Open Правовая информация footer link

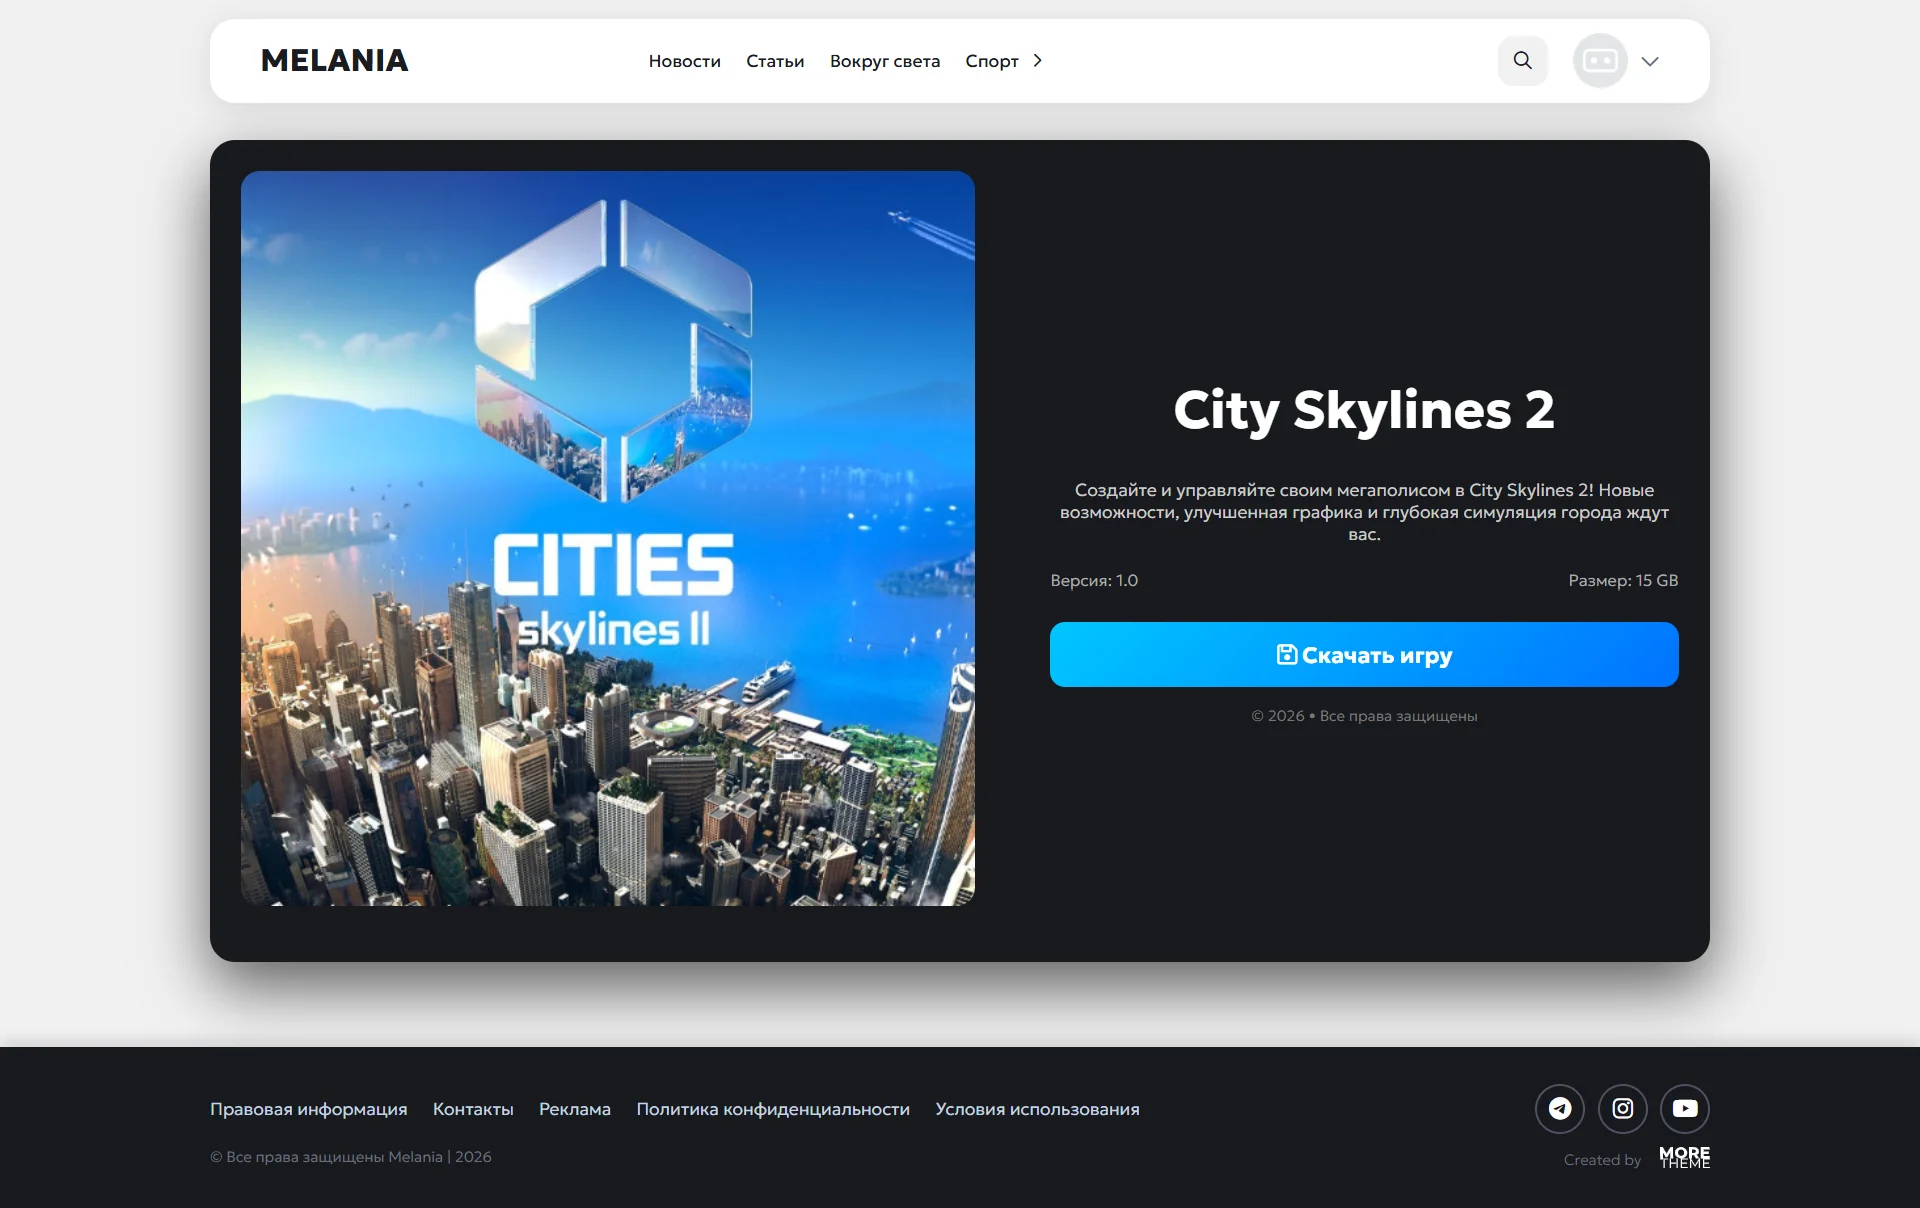[308, 1109]
